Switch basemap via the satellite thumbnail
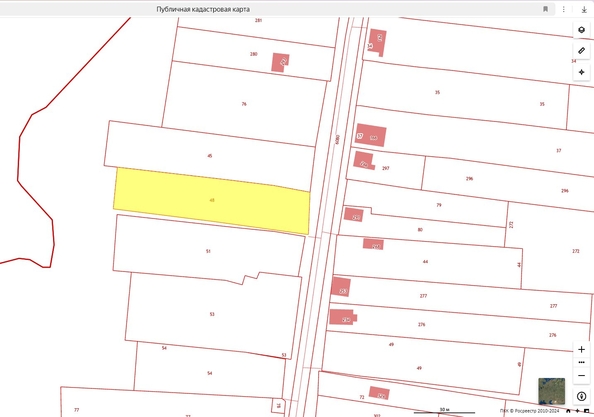This screenshot has height=417, width=594. click(x=552, y=391)
